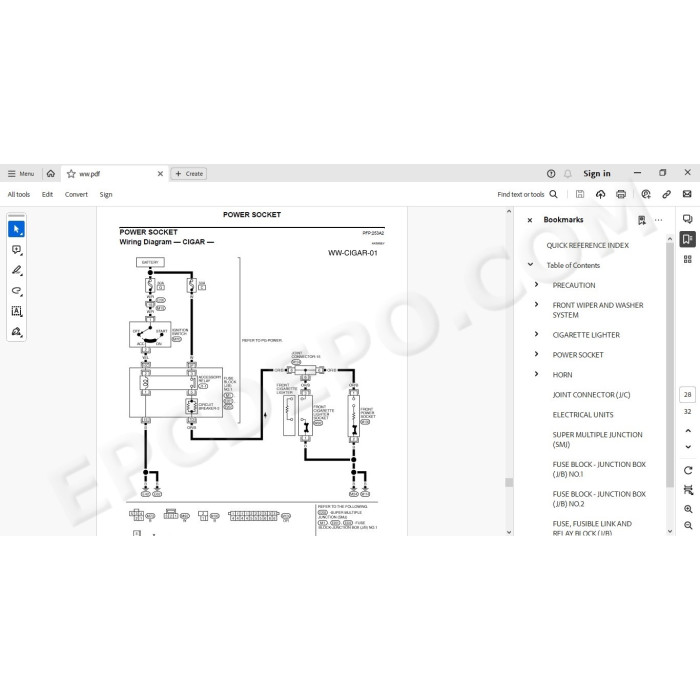Open FUSE BLOCK - JUNCTION BOX (J/B) NO.2

tap(599, 499)
